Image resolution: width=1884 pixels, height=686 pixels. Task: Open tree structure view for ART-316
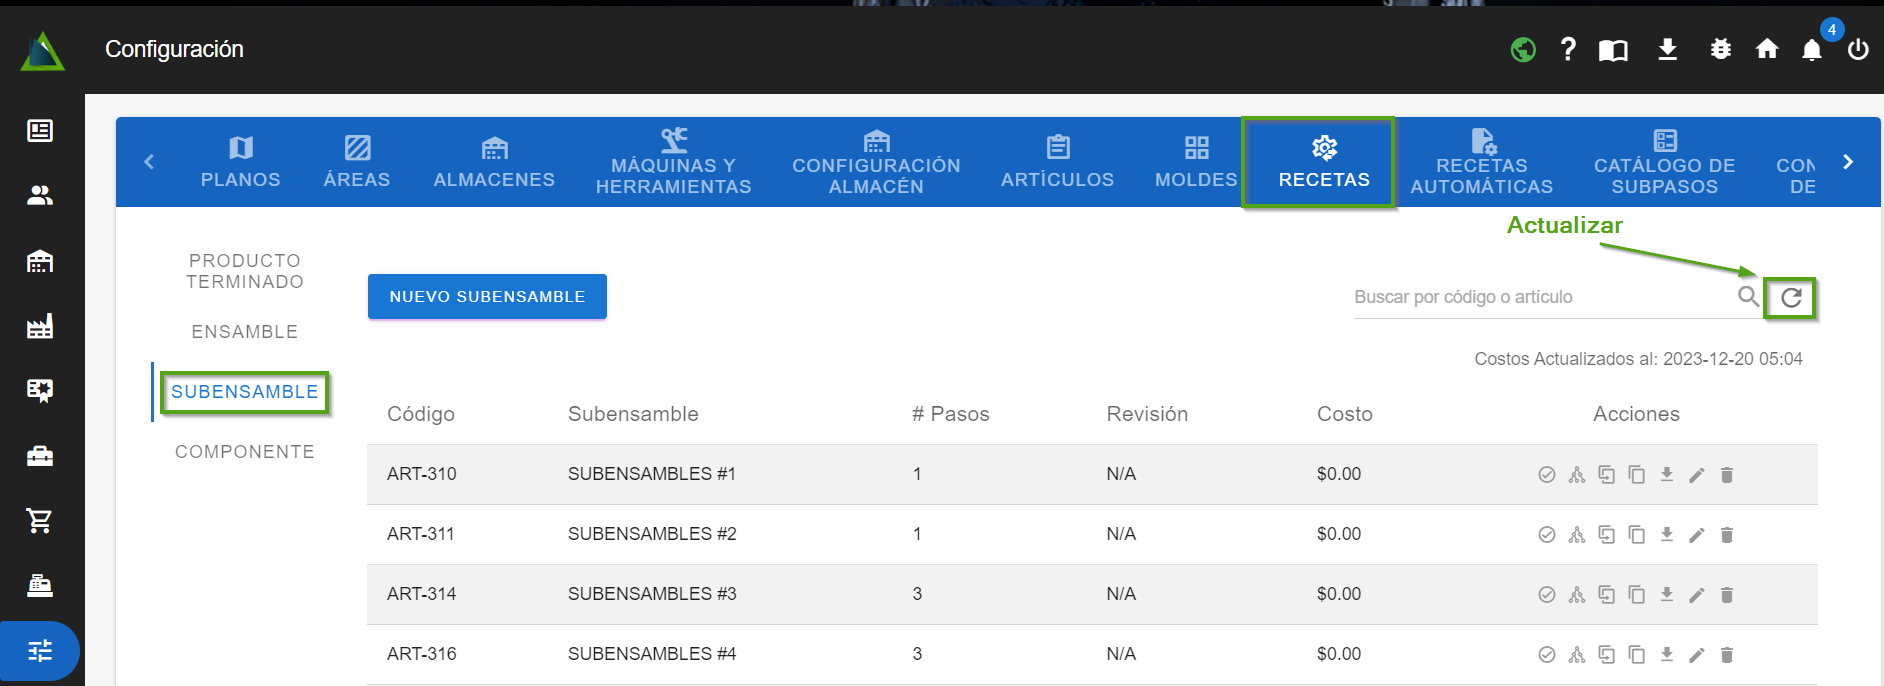pos(1577,655)
